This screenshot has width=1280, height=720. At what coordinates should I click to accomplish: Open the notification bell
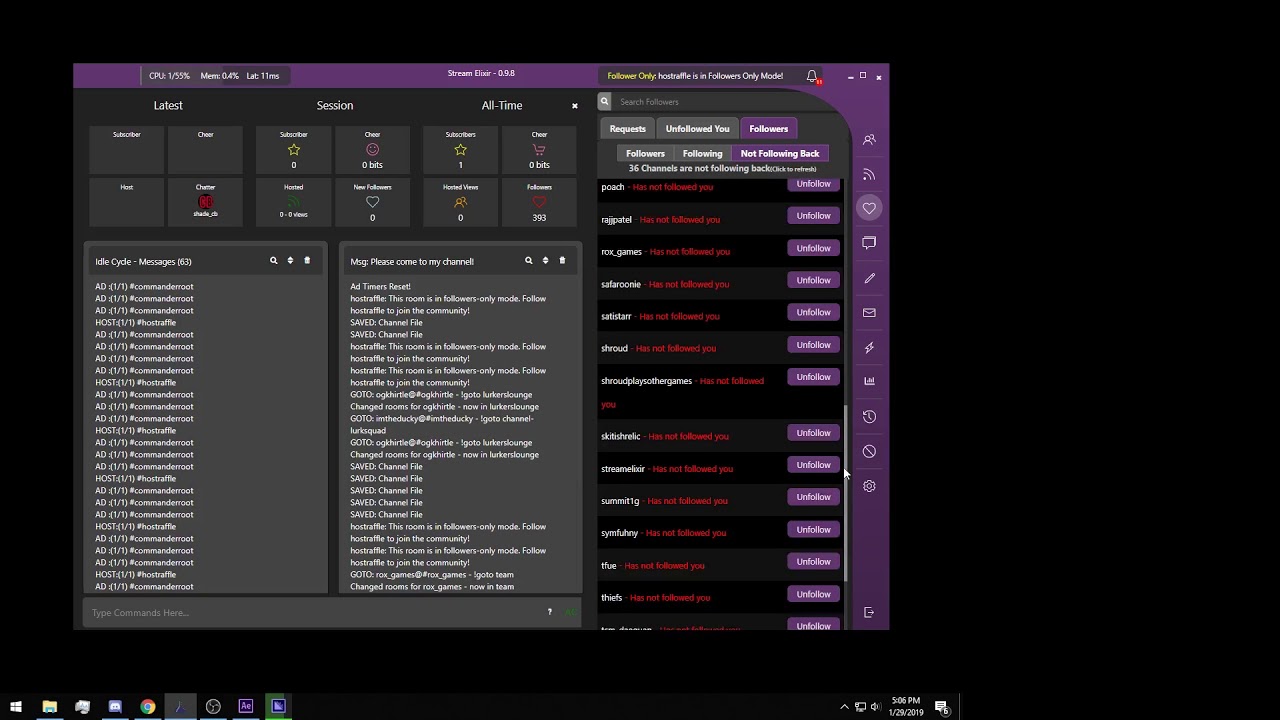(x=812, y=76)
